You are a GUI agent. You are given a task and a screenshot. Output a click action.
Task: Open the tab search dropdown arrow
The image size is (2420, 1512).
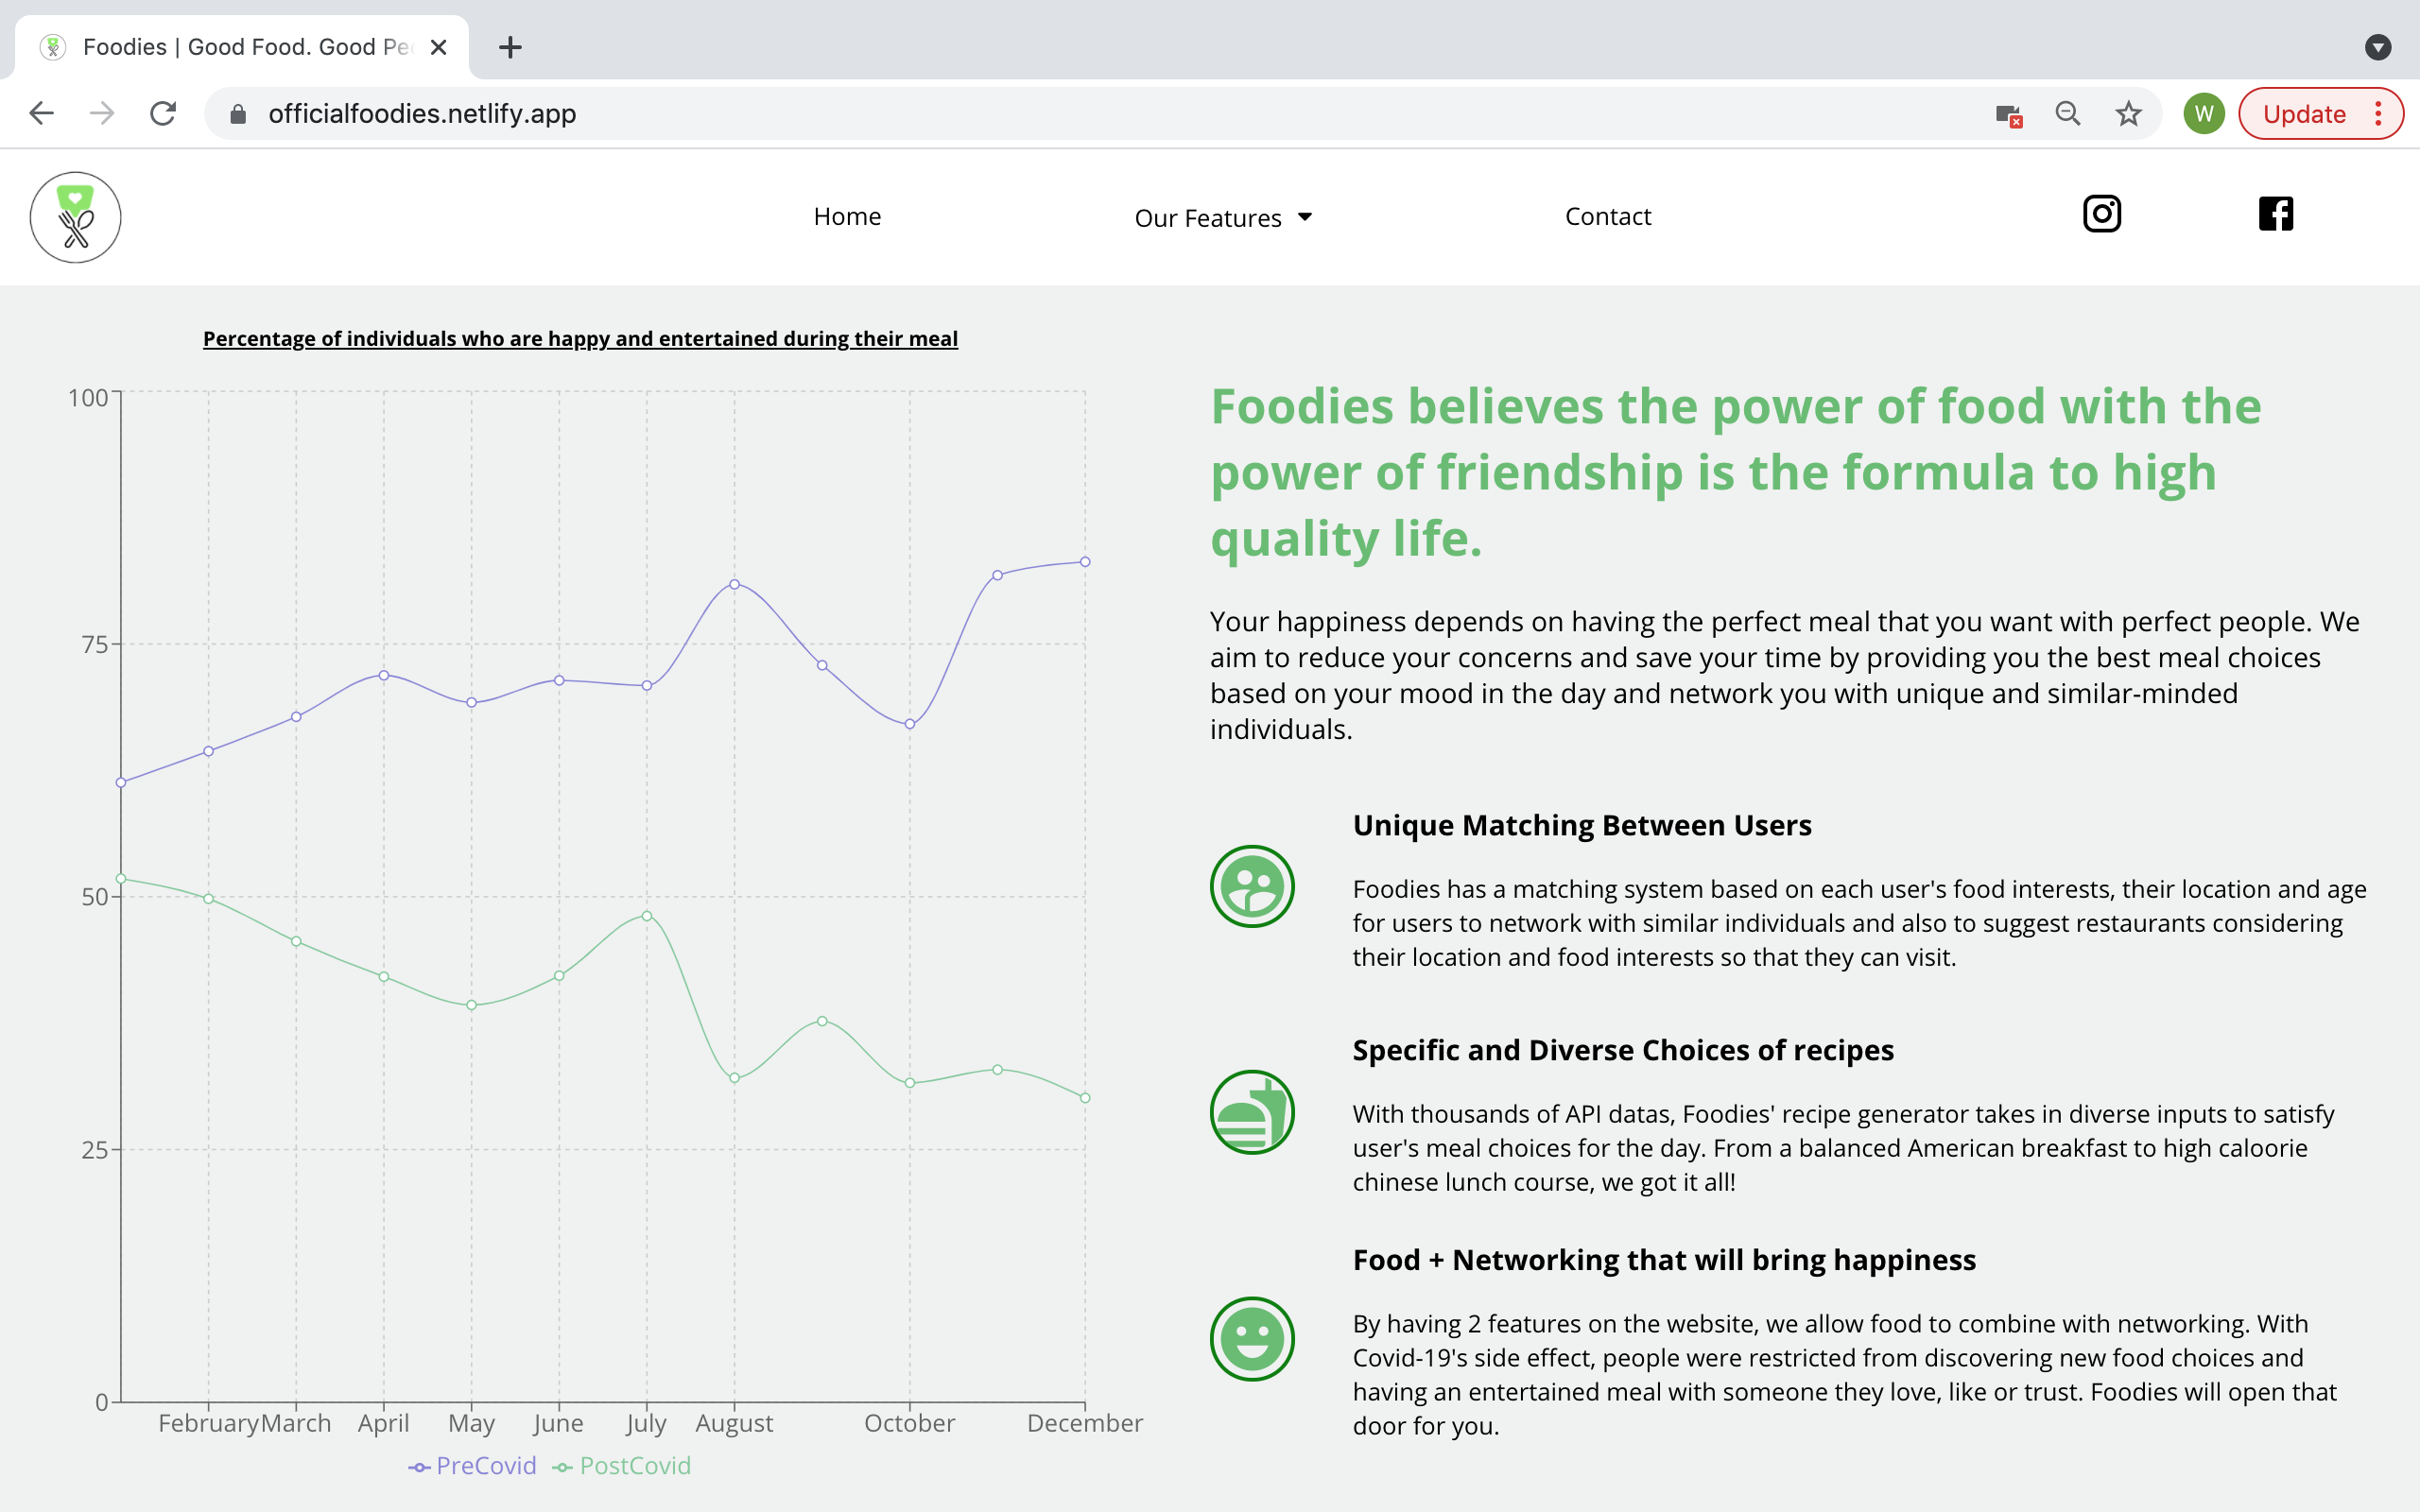[x=2377, y=47]
